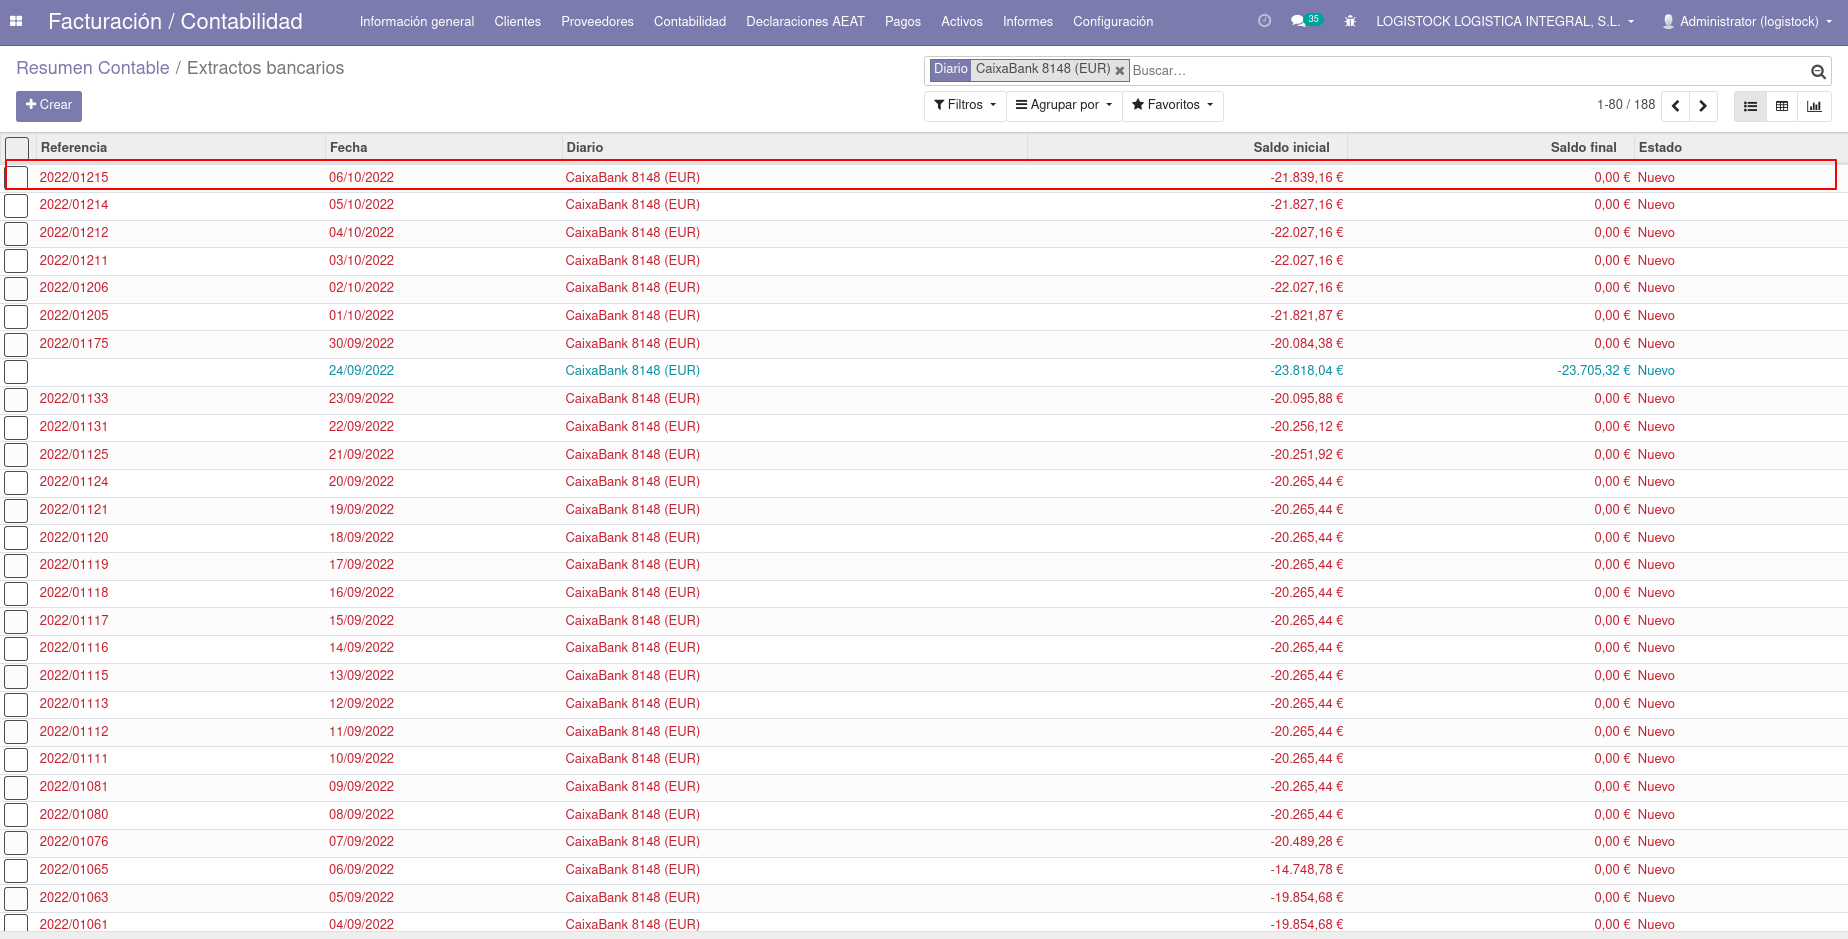Click the -20.489,28 € initial balance
Image resolution: width=1848 pixels, height=939 pixels.
[1307, 842]
